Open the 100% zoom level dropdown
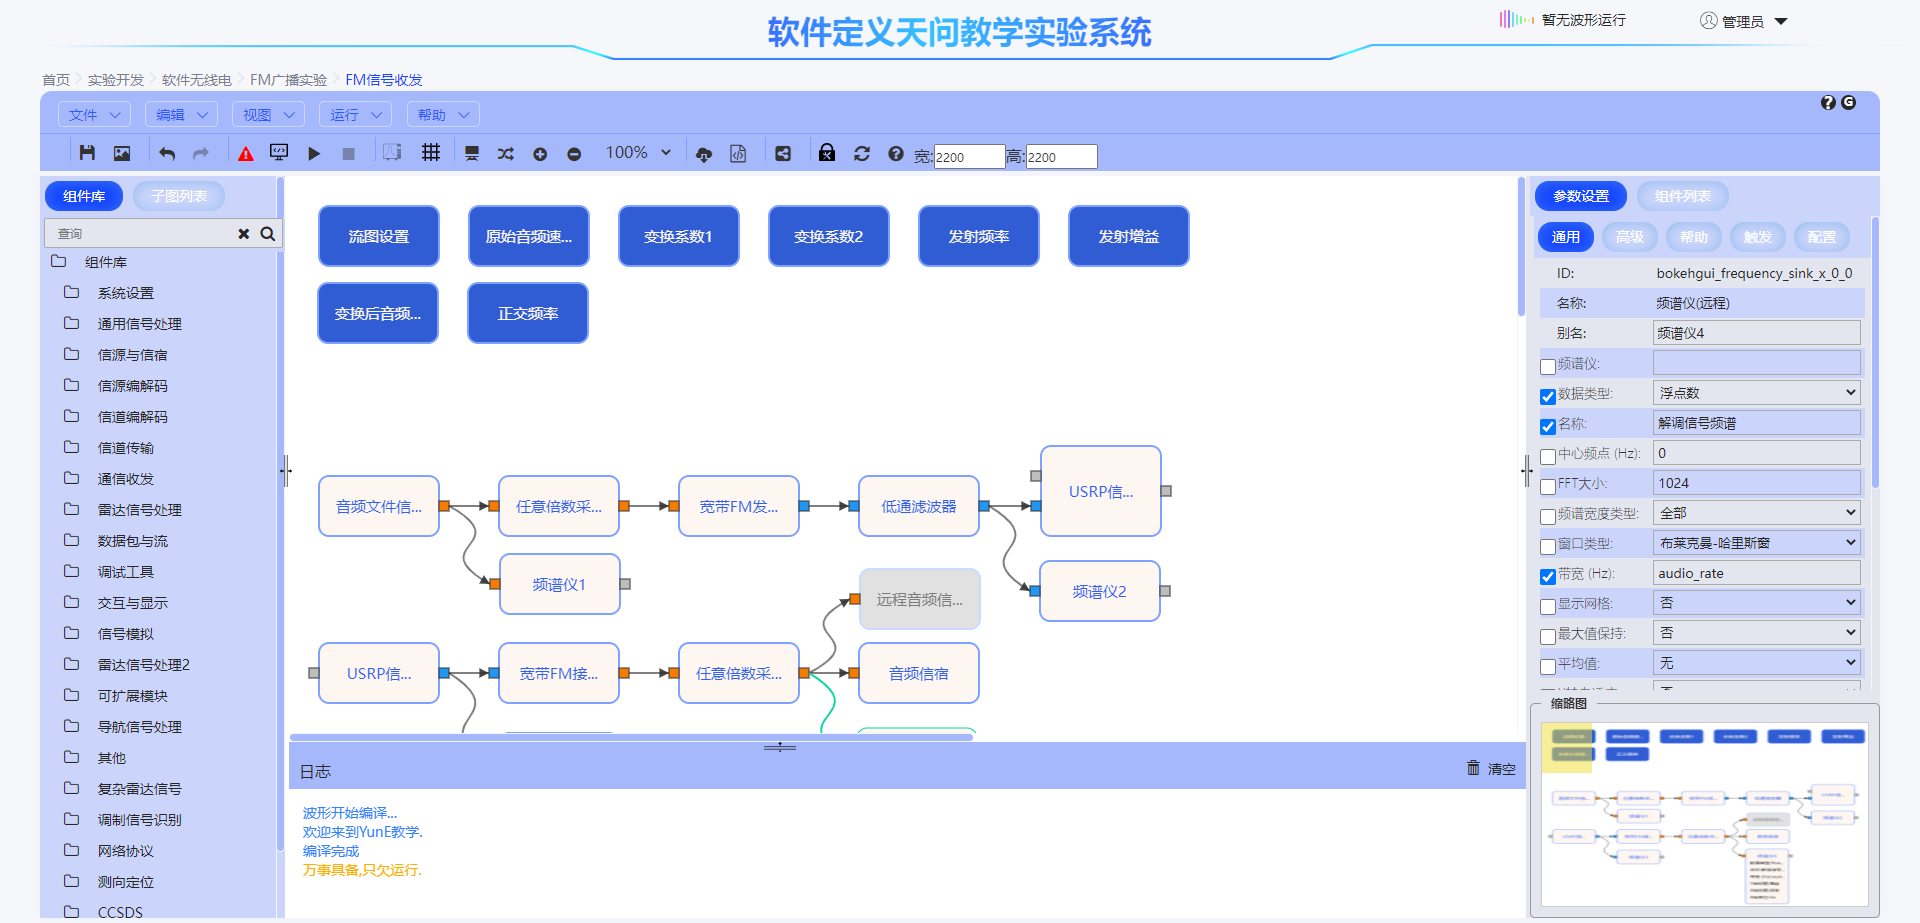 point(638,153)
